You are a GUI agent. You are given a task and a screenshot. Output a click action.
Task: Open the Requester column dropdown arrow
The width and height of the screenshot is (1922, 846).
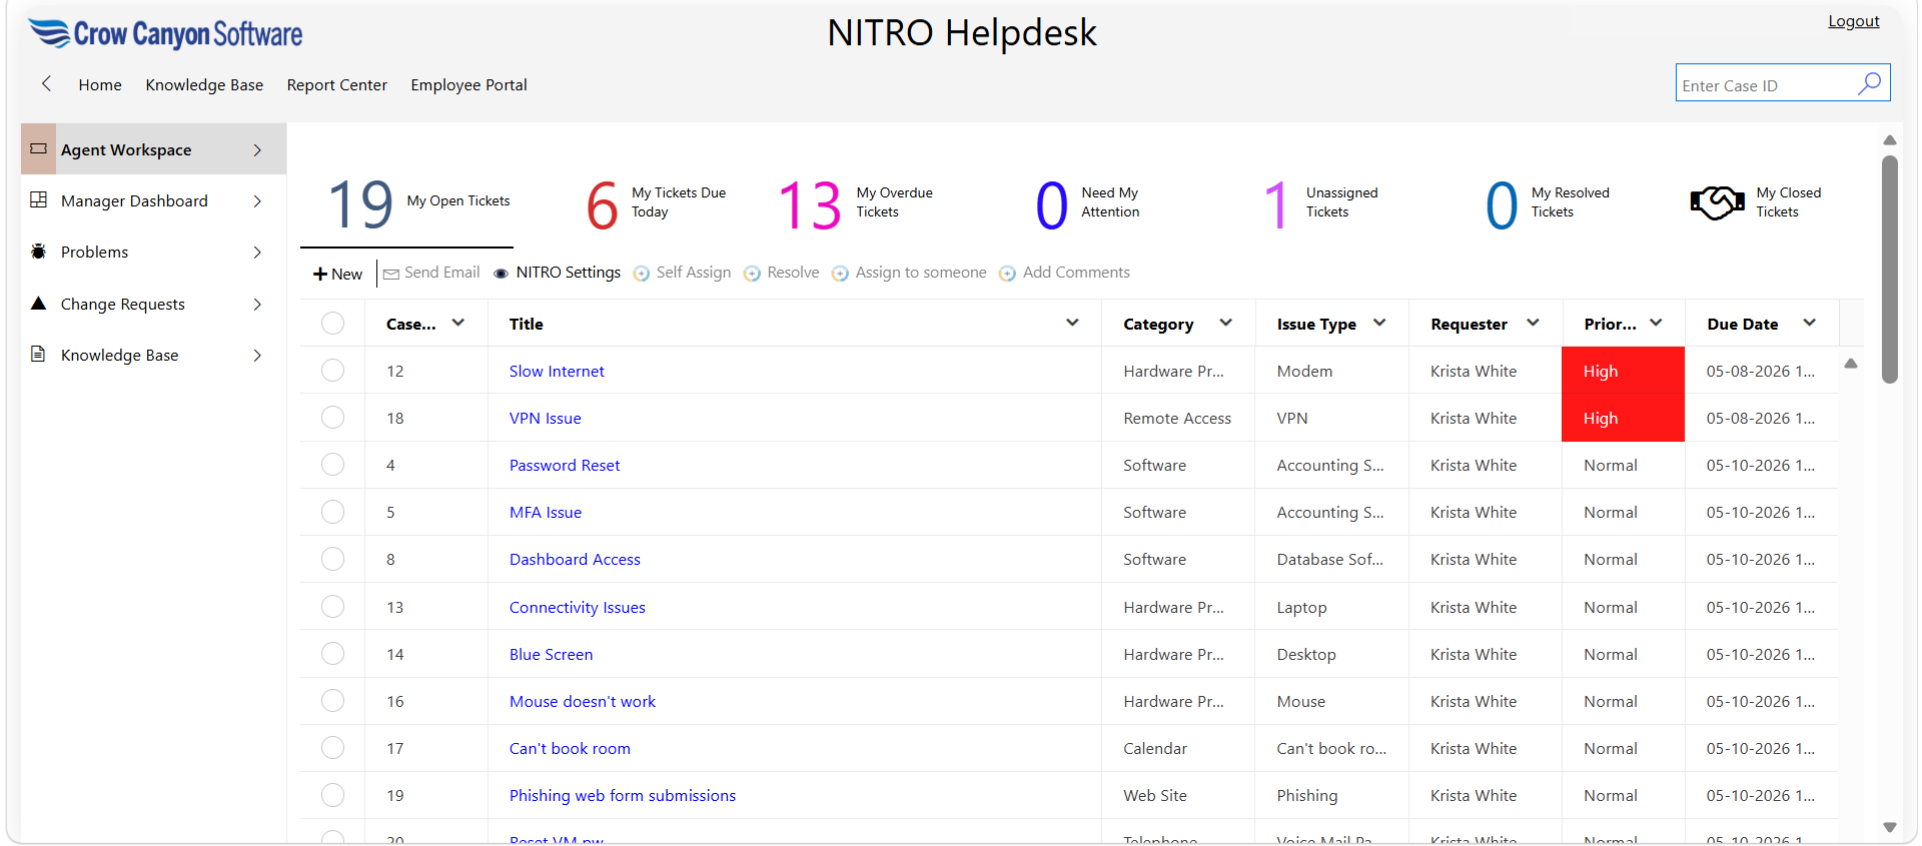tap(1533, 323)
